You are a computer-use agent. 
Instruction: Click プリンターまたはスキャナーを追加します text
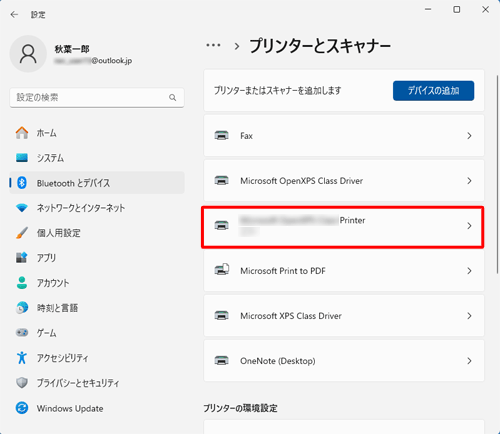[278, 90]
